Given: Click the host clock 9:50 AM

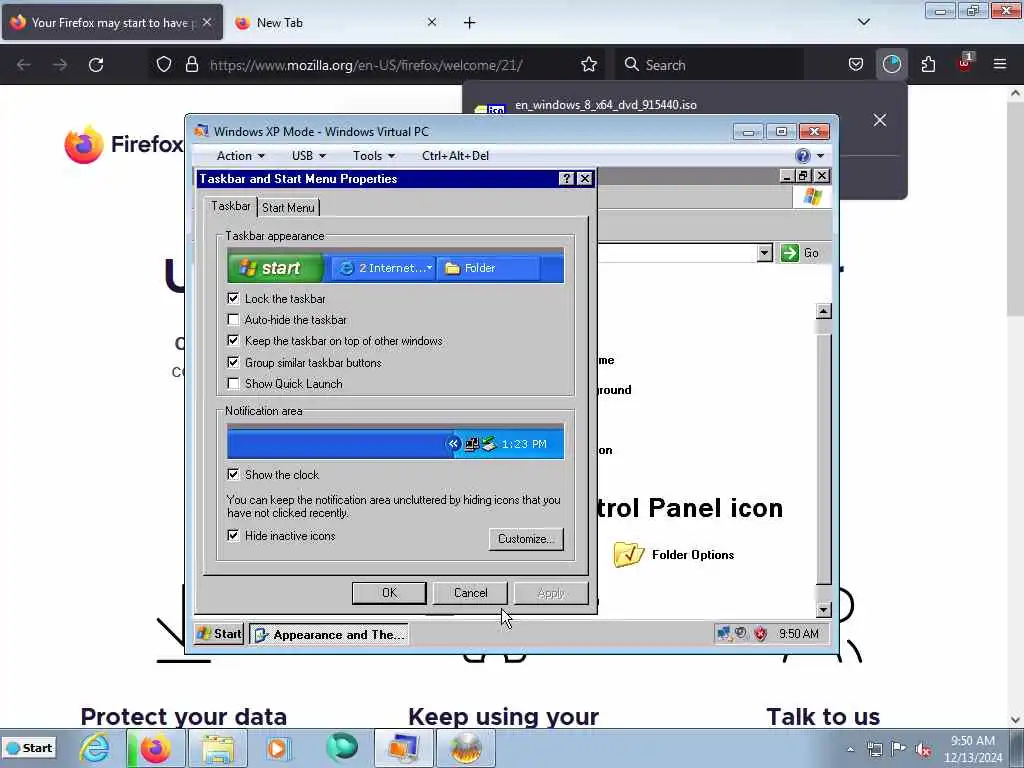Looking at the screenshot, I should point(973,741).
